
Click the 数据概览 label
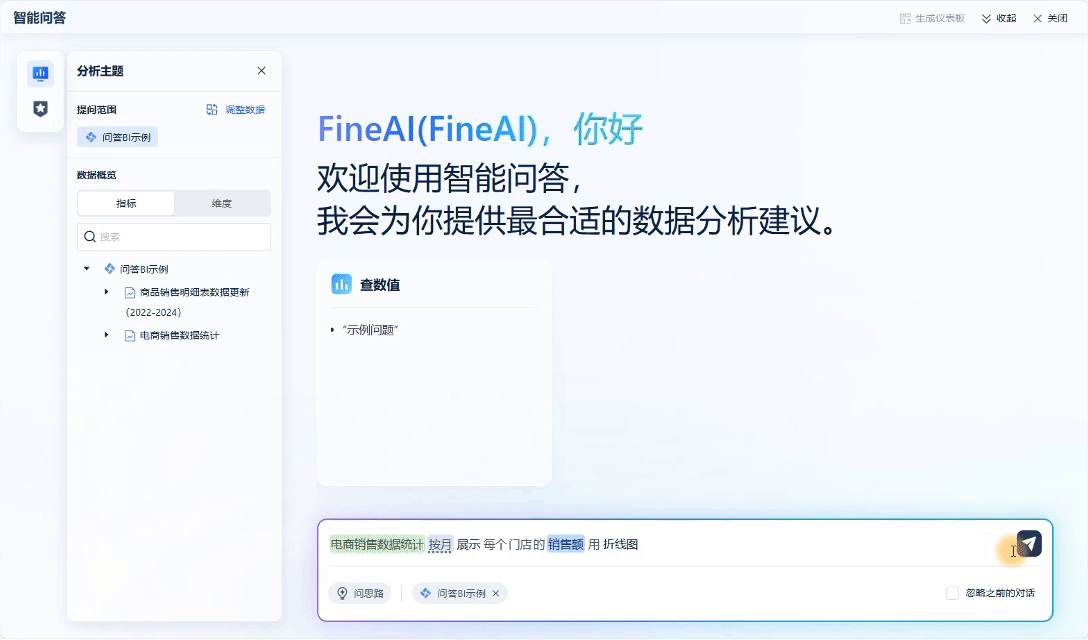[96, 175]
